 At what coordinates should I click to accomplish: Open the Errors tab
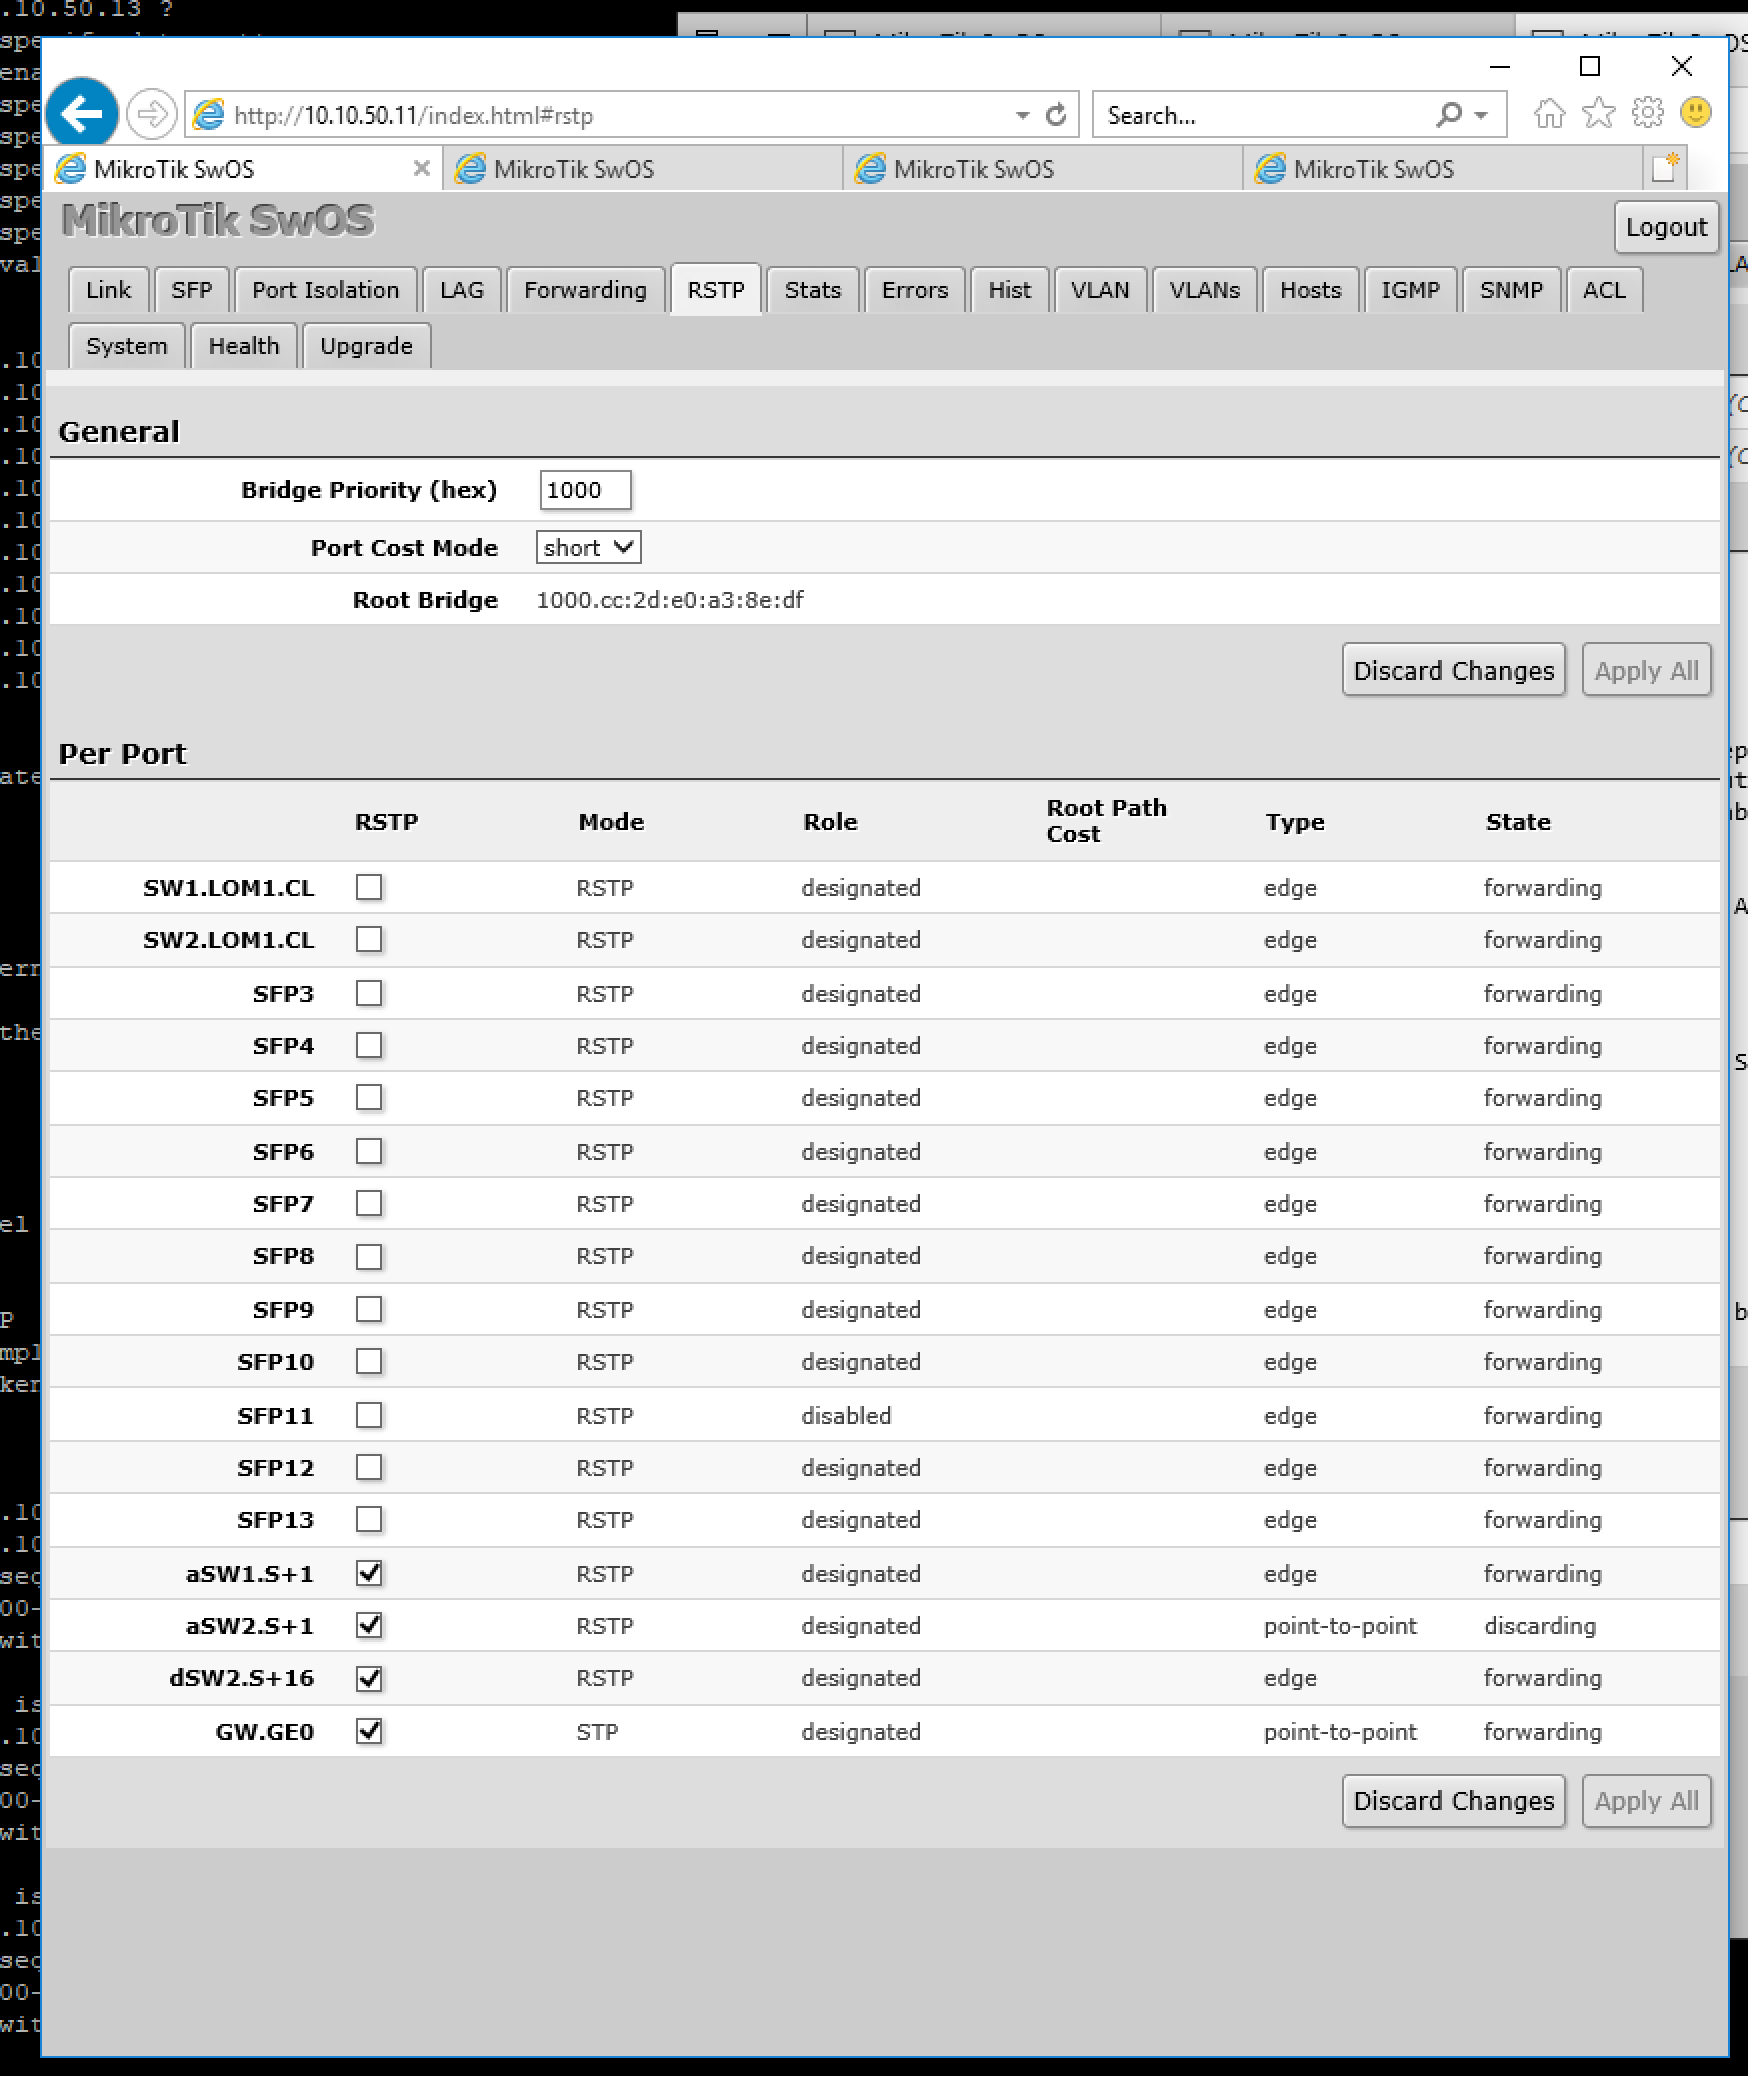(914, 290)
